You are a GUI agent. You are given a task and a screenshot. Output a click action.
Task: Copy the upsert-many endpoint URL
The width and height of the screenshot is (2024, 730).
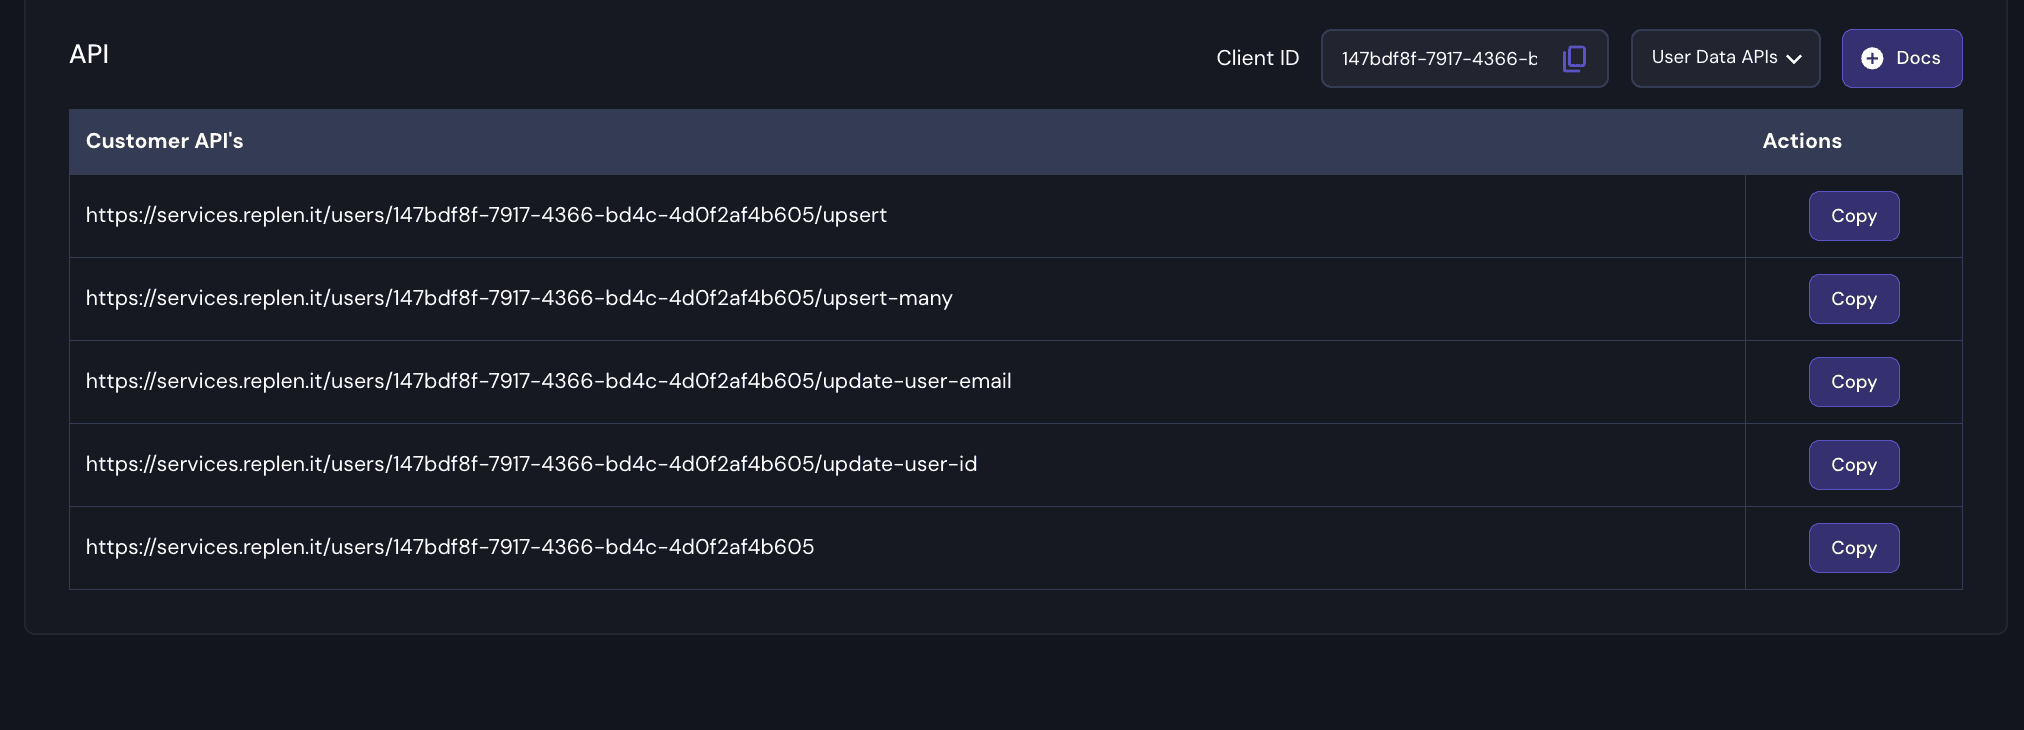coord(1853,299)
